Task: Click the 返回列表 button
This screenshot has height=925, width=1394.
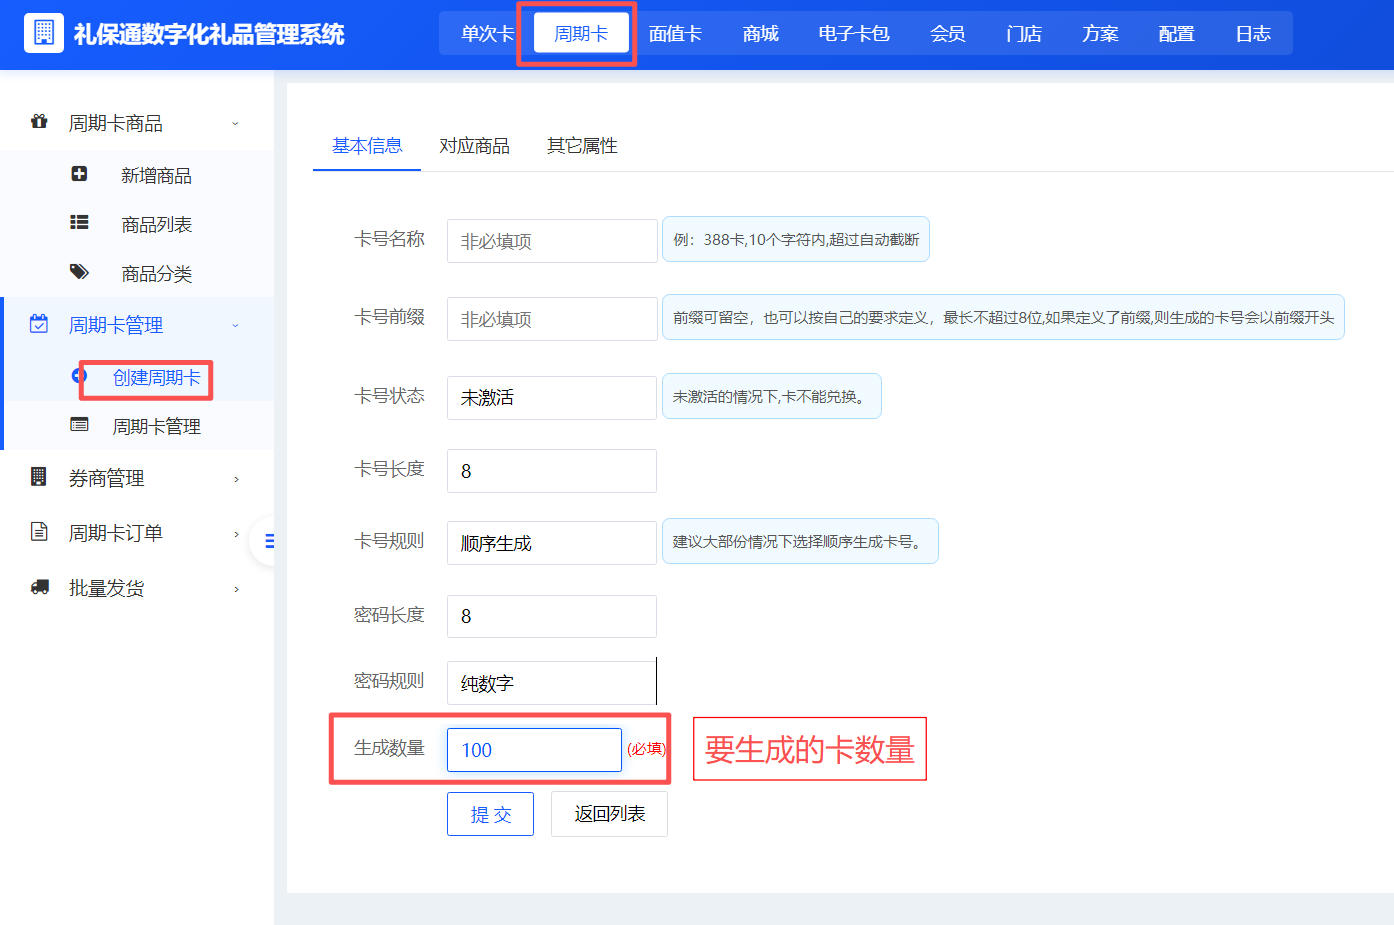Action: coord(609,813)
